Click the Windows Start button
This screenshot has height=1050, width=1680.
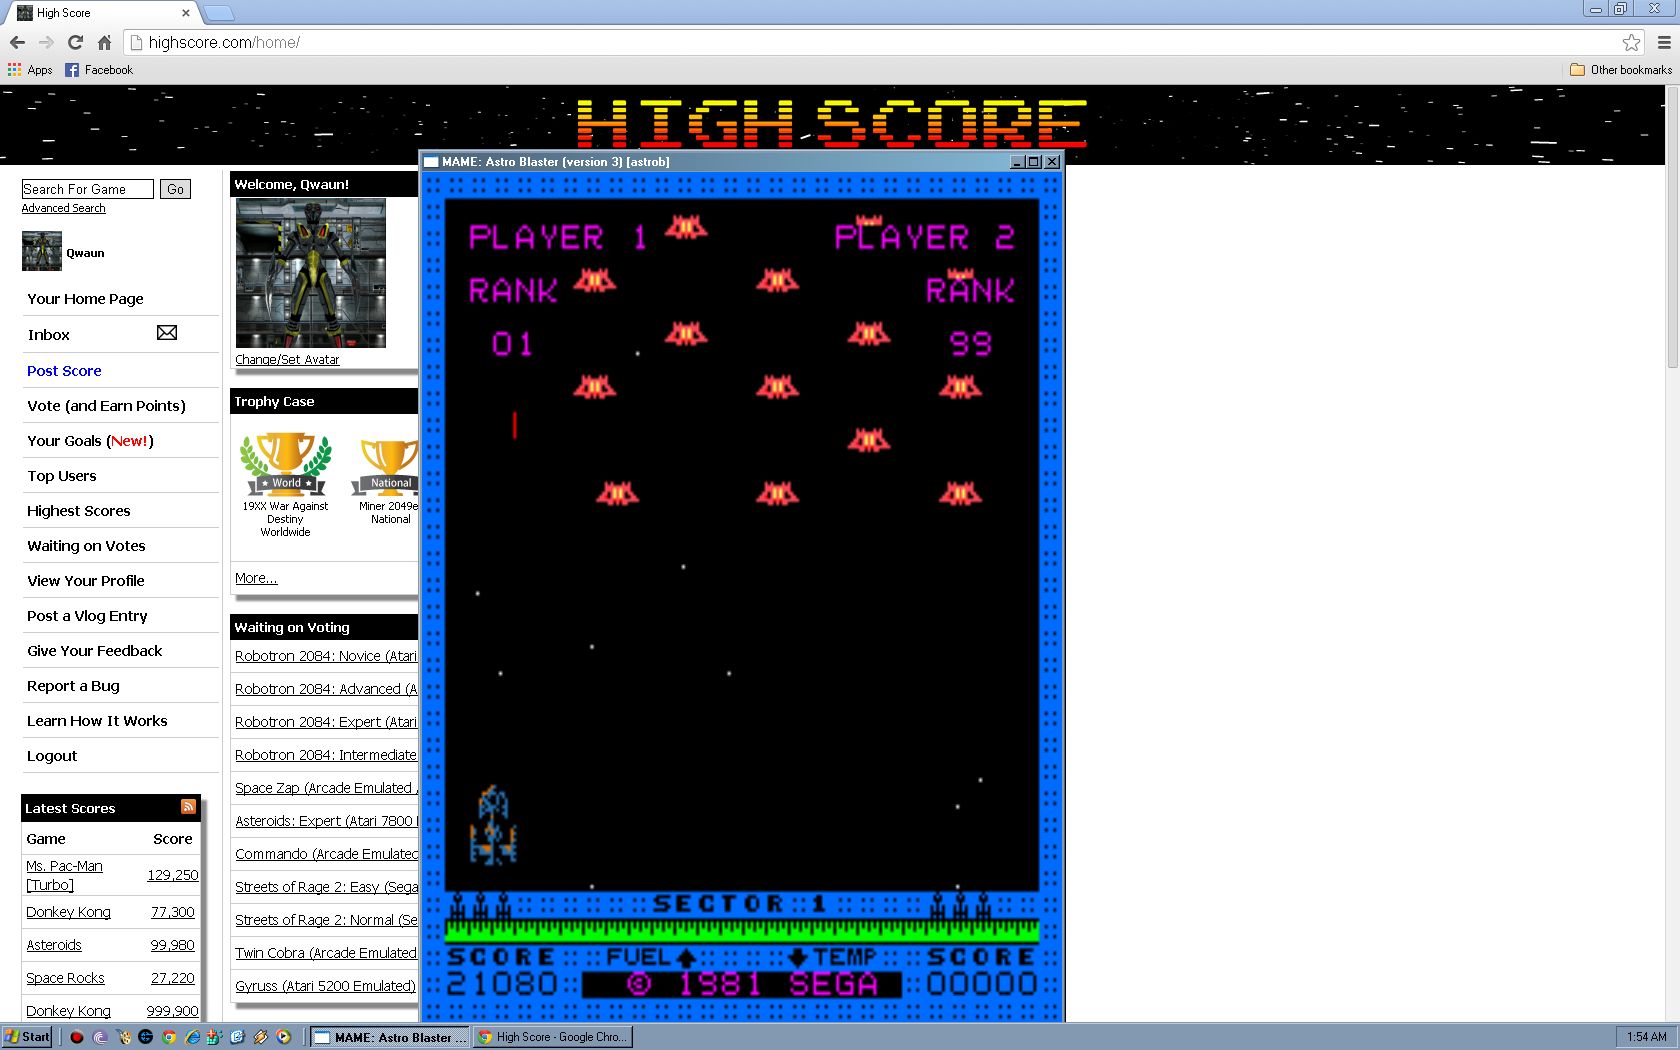pos(27,1037)
